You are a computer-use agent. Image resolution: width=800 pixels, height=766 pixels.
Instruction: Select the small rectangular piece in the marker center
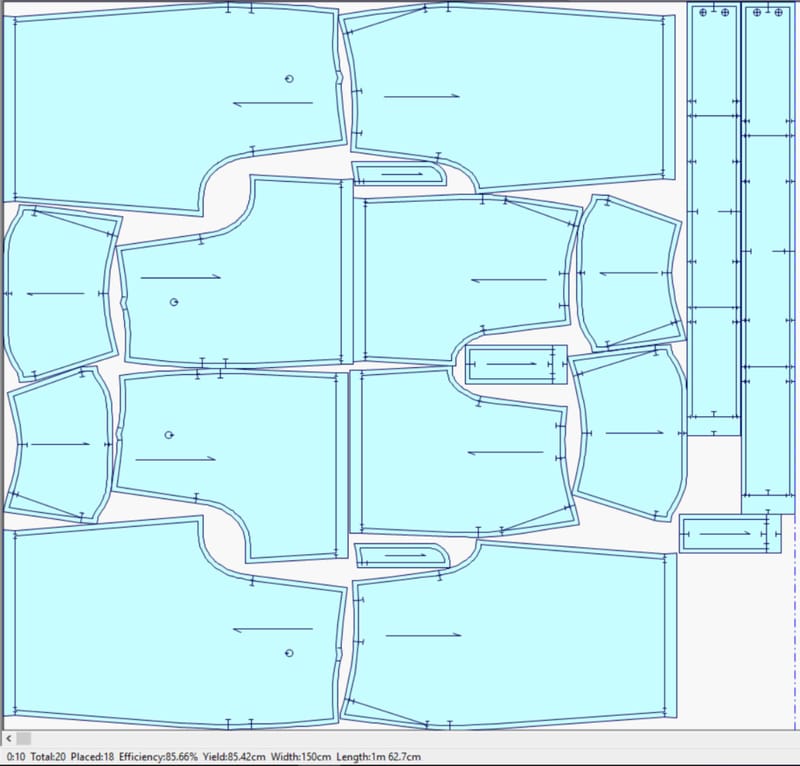(515, 364)
